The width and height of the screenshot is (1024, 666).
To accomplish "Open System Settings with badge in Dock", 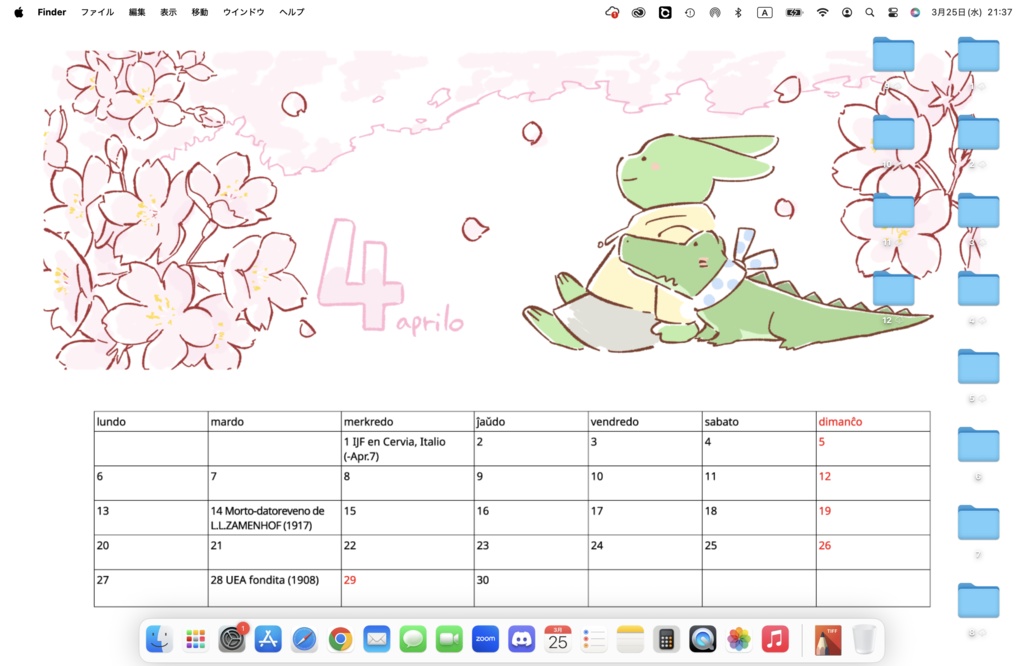I will 232,639.
